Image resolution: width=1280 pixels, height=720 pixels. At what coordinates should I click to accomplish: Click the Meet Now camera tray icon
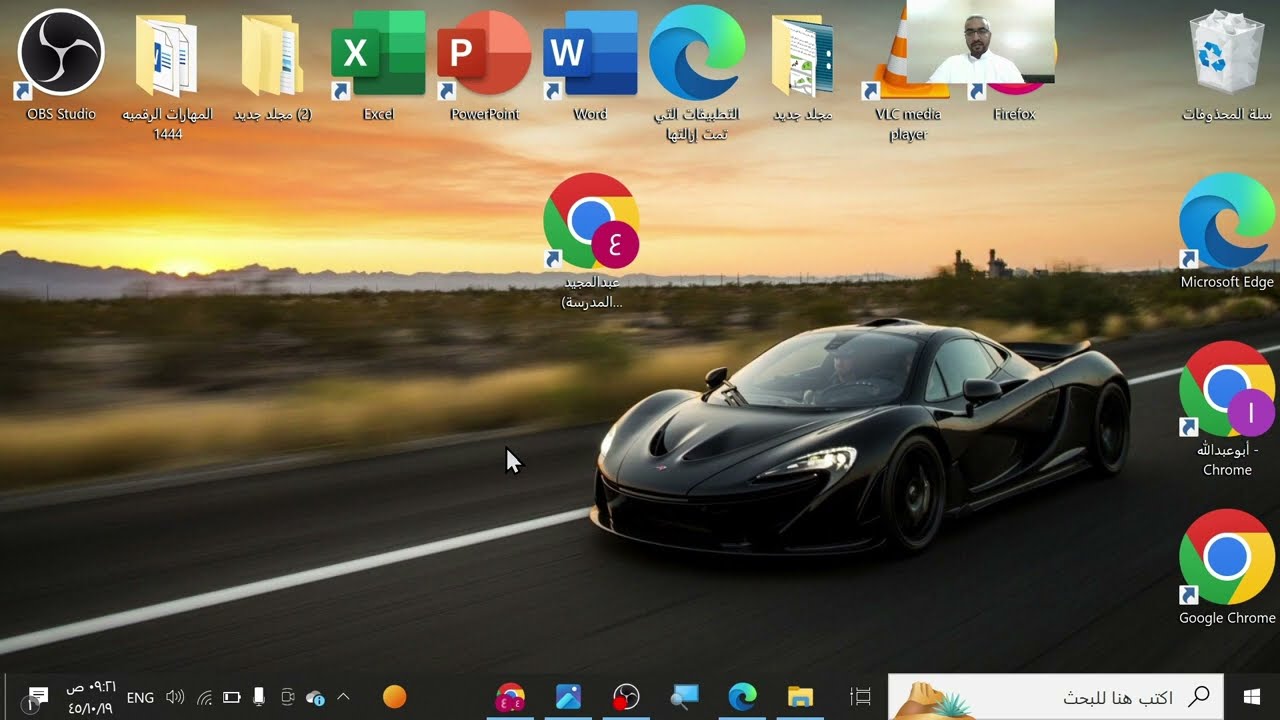click(x=288, y=697)
